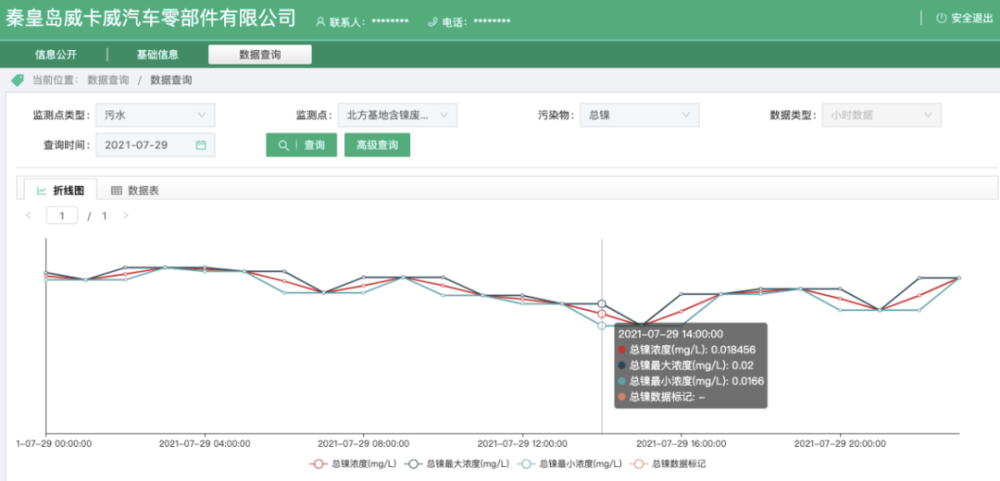1000x481 pixels.
Task: Click the tooltip timestamp 2021-07-29 14:00:00
Action: [x=670, y=334]
